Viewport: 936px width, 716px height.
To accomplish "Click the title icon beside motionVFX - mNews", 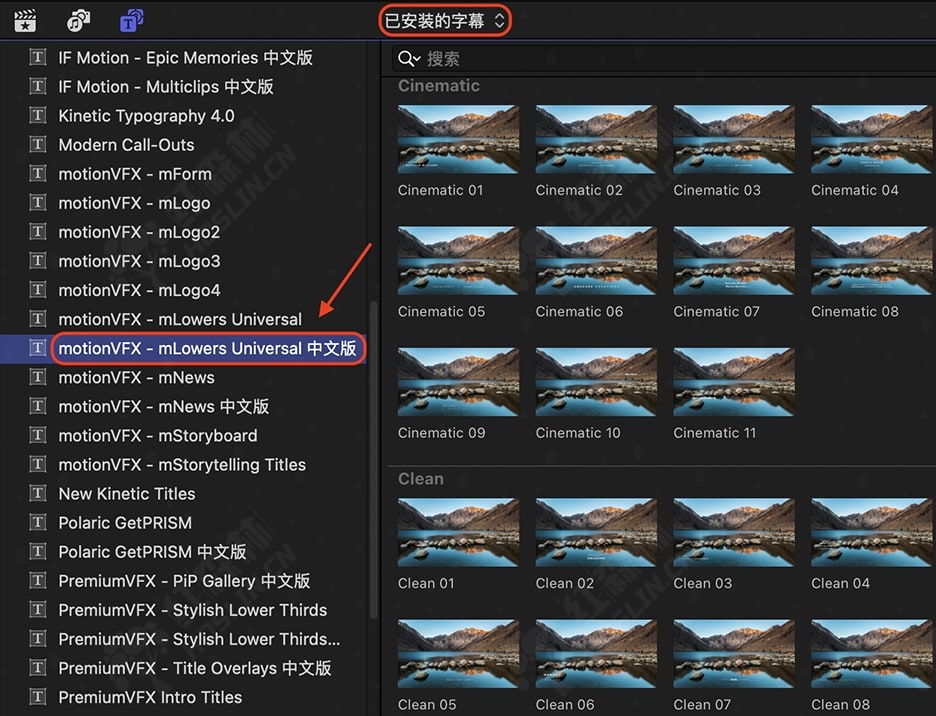I will (x=38, y=377).
